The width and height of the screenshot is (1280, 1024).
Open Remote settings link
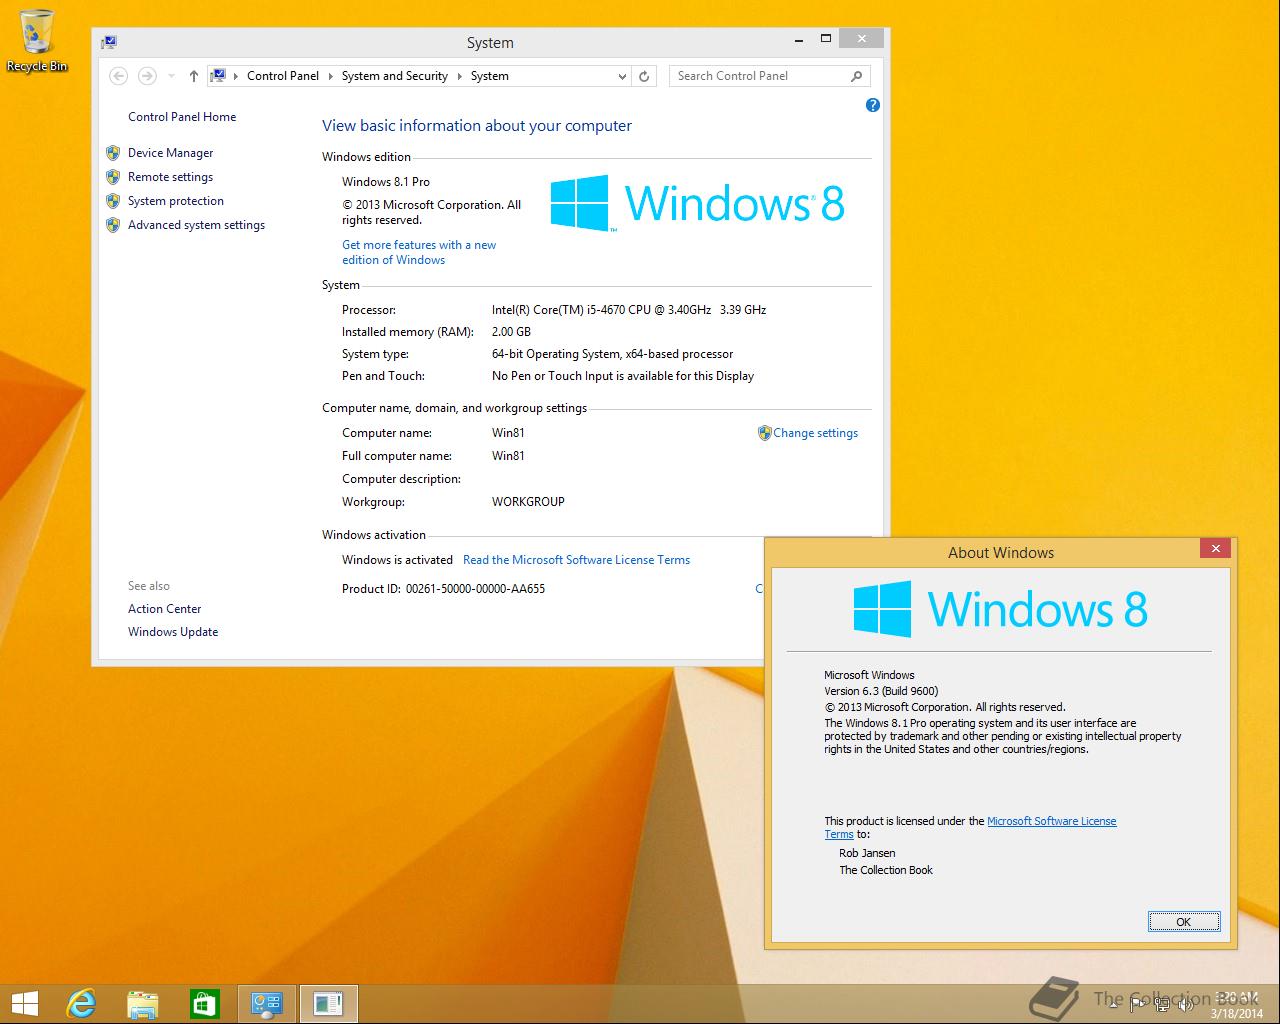171,177
